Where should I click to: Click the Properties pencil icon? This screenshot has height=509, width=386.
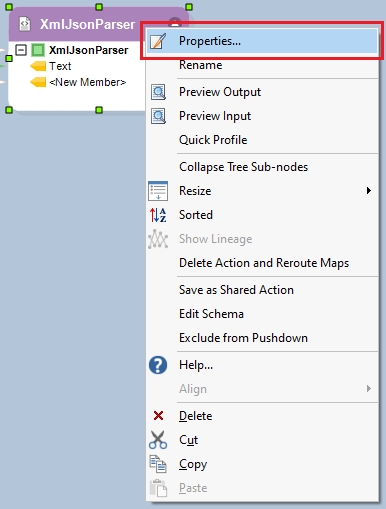158,41
